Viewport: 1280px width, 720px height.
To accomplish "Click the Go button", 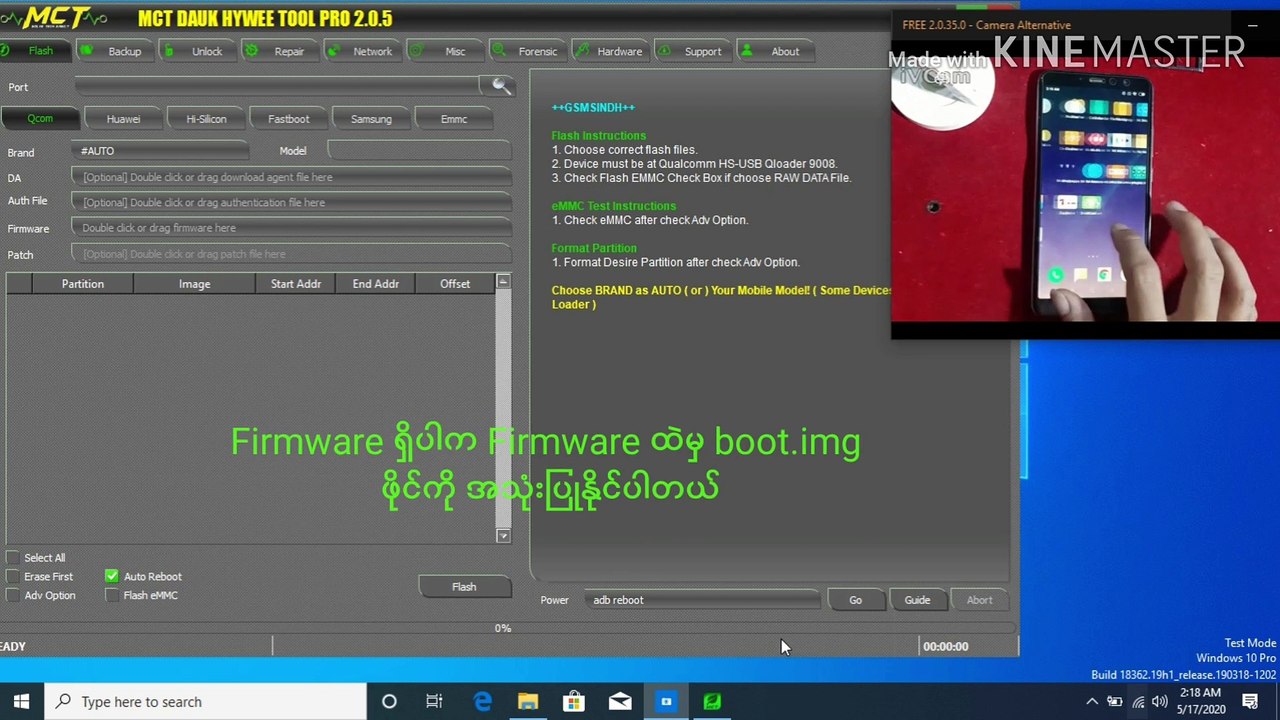I will click(855, 600).
